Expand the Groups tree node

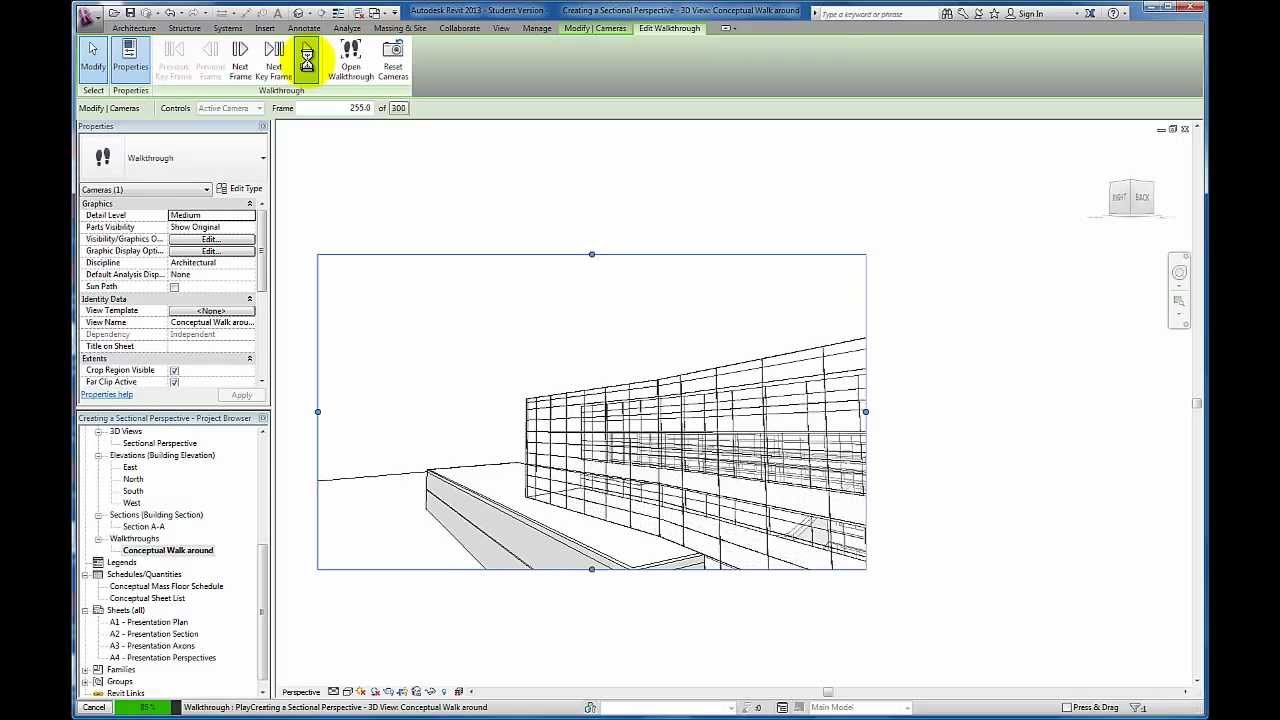(x=86, y=681)
